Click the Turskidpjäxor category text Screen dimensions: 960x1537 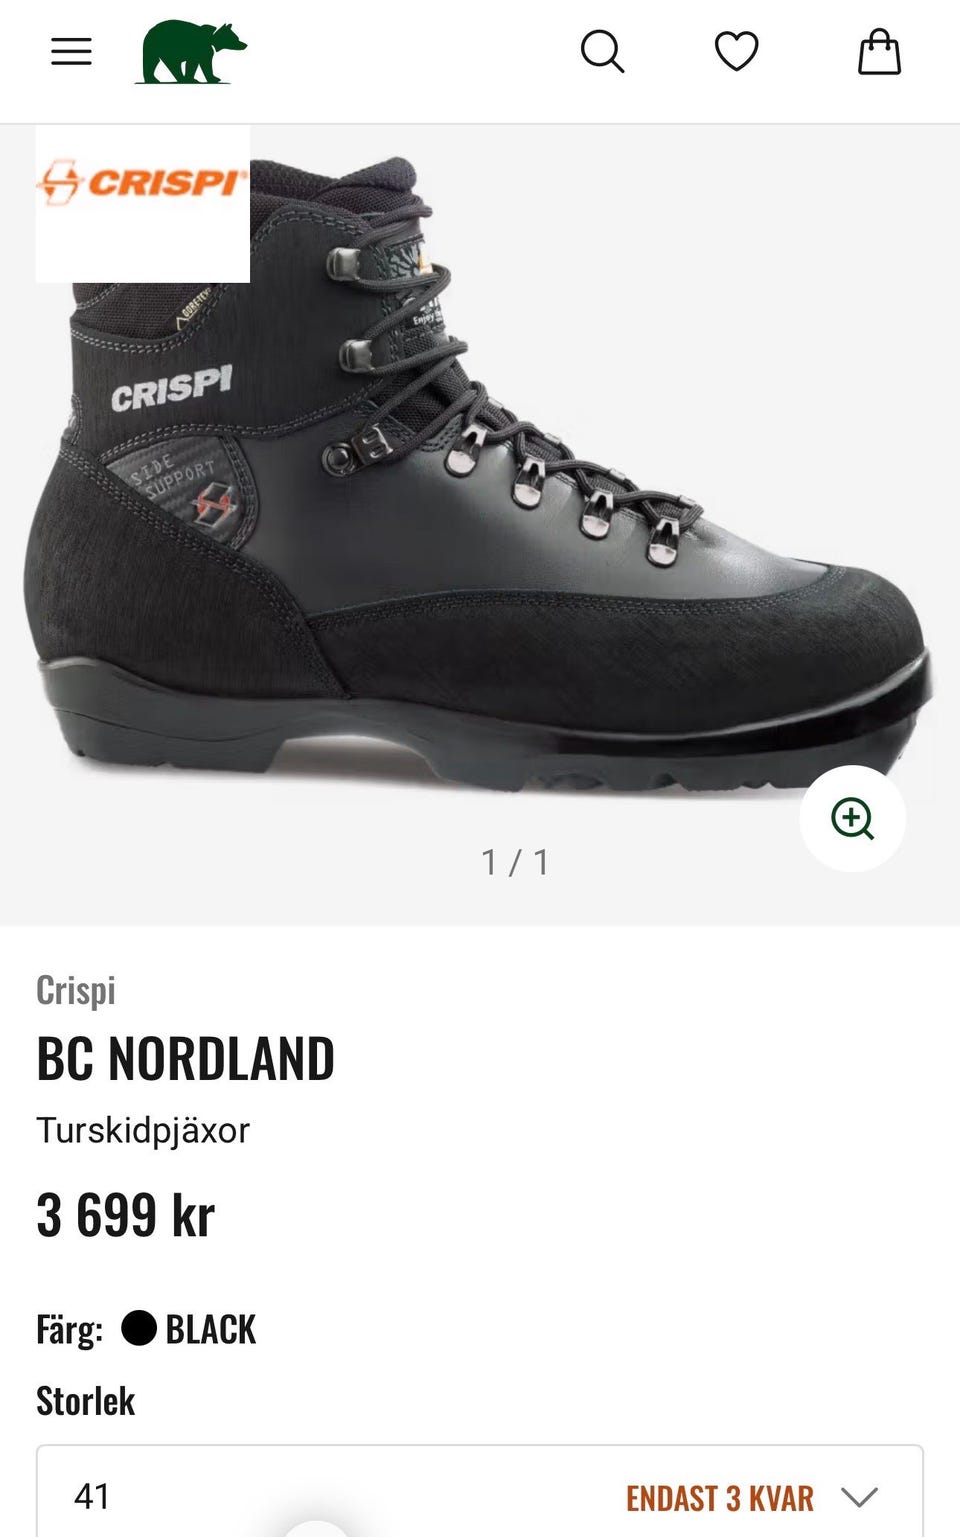(x=143, y=1131)
